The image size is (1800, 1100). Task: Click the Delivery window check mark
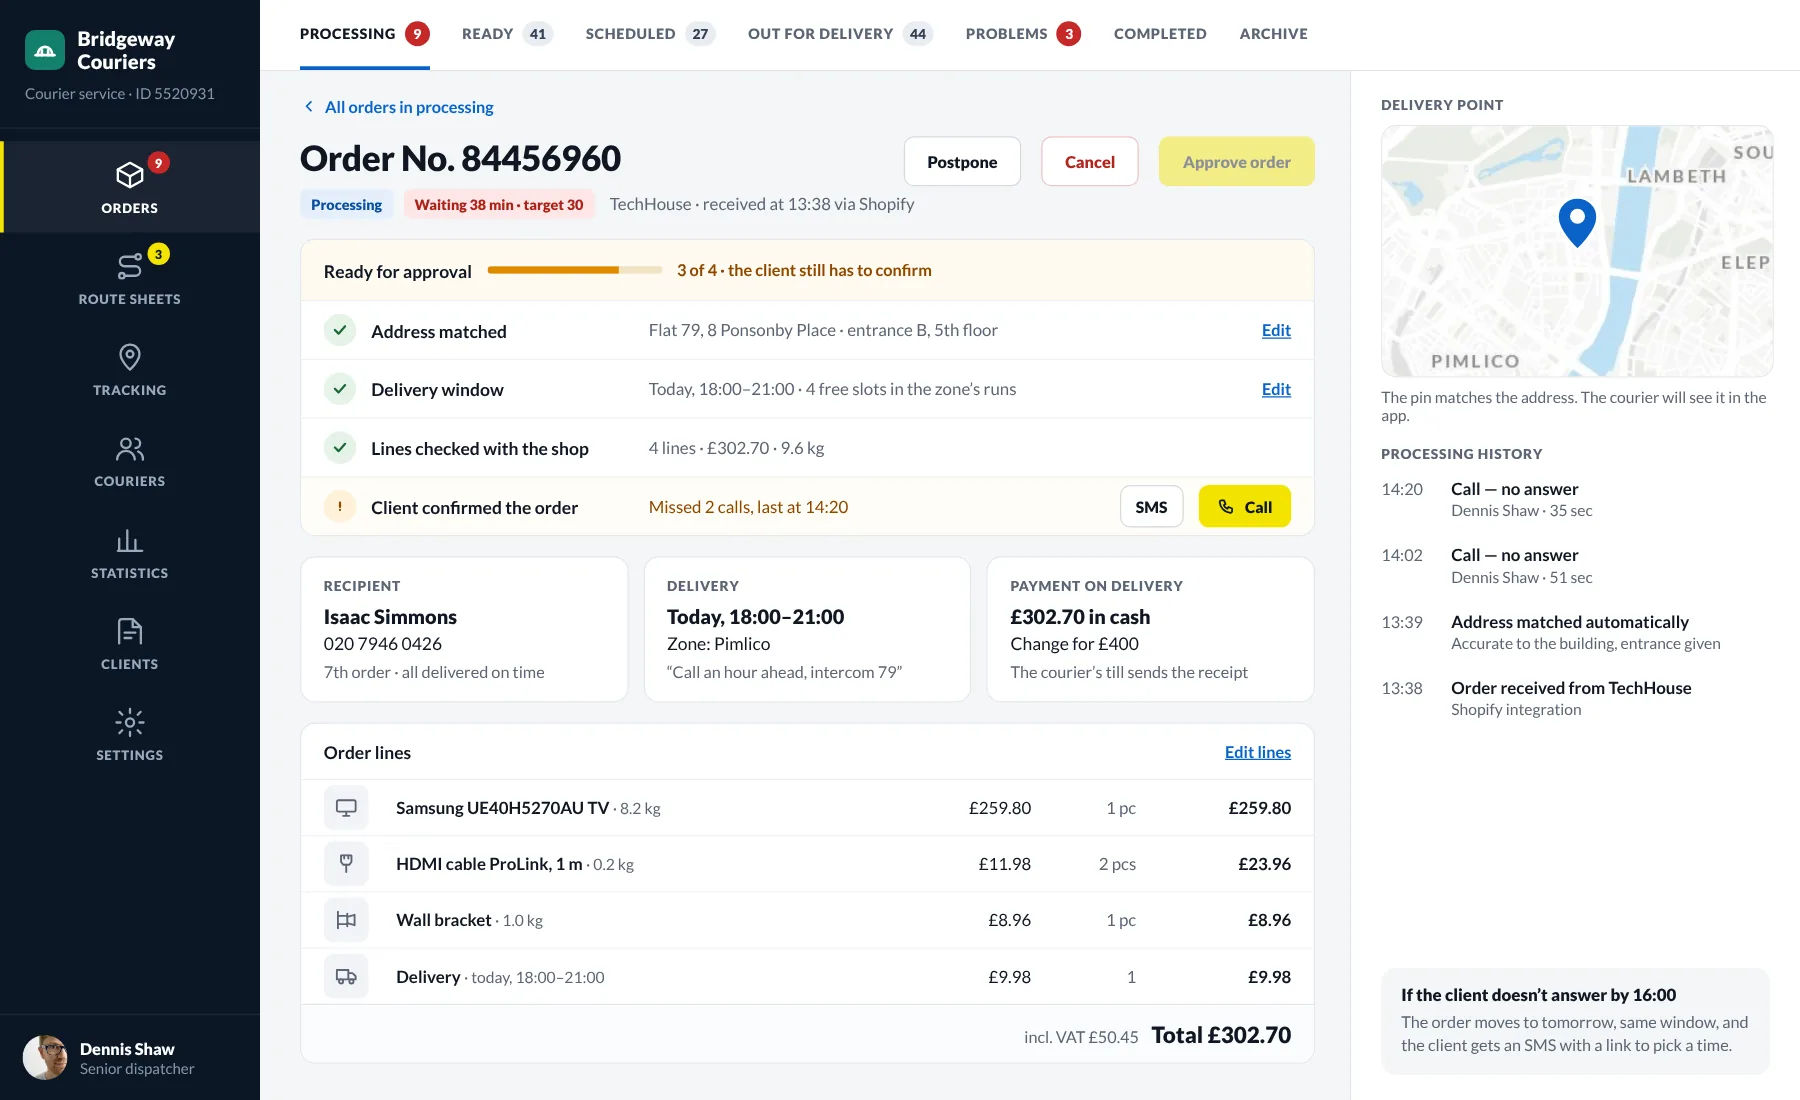(340, 389)
